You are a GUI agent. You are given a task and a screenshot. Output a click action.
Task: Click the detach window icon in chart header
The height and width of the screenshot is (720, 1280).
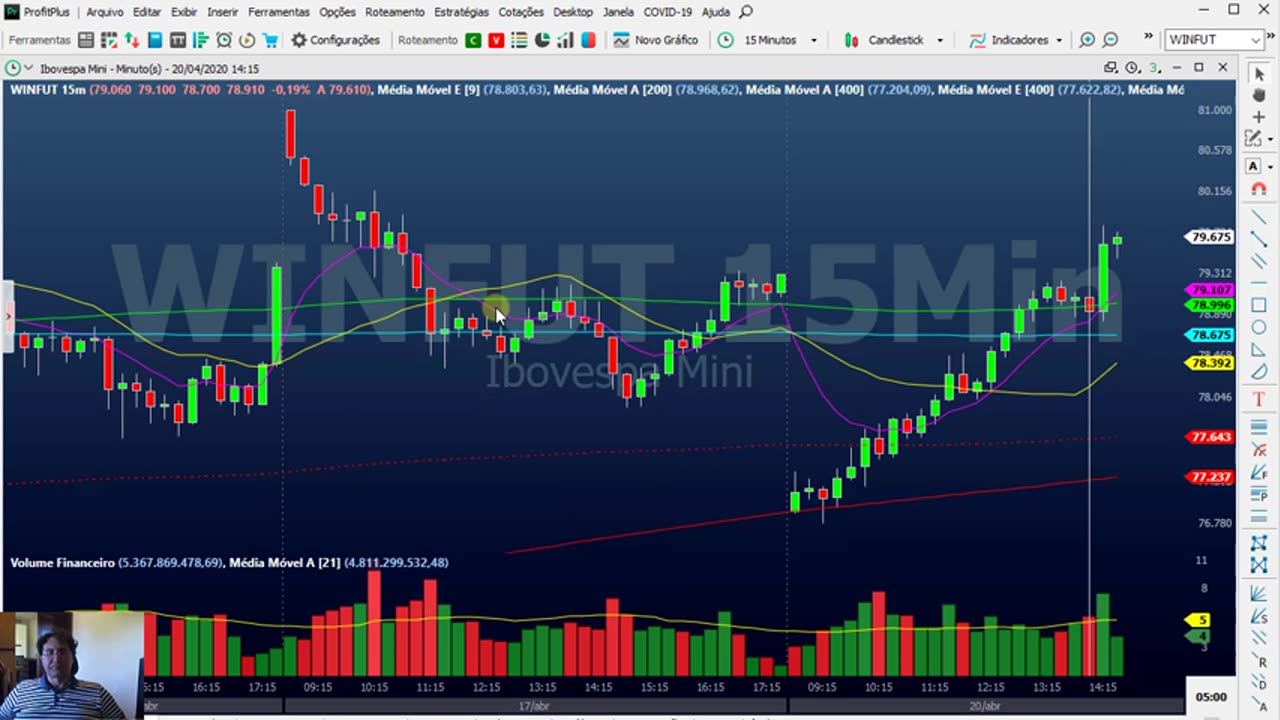pyautogui.click(x=1110, y=68)
